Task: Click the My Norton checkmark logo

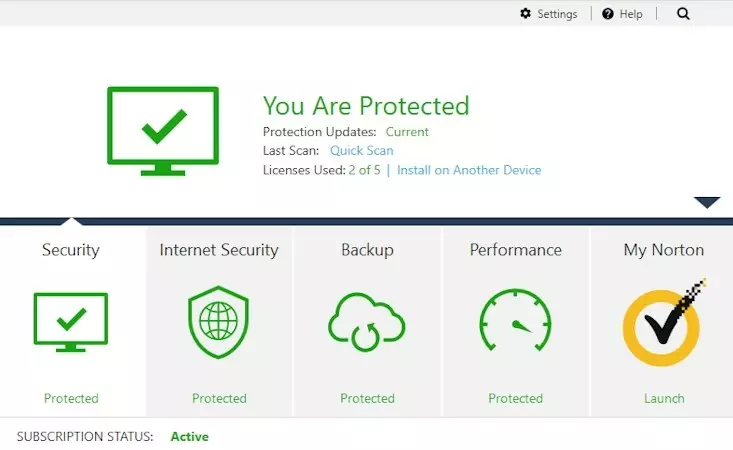Action: [x=664, y=326]
